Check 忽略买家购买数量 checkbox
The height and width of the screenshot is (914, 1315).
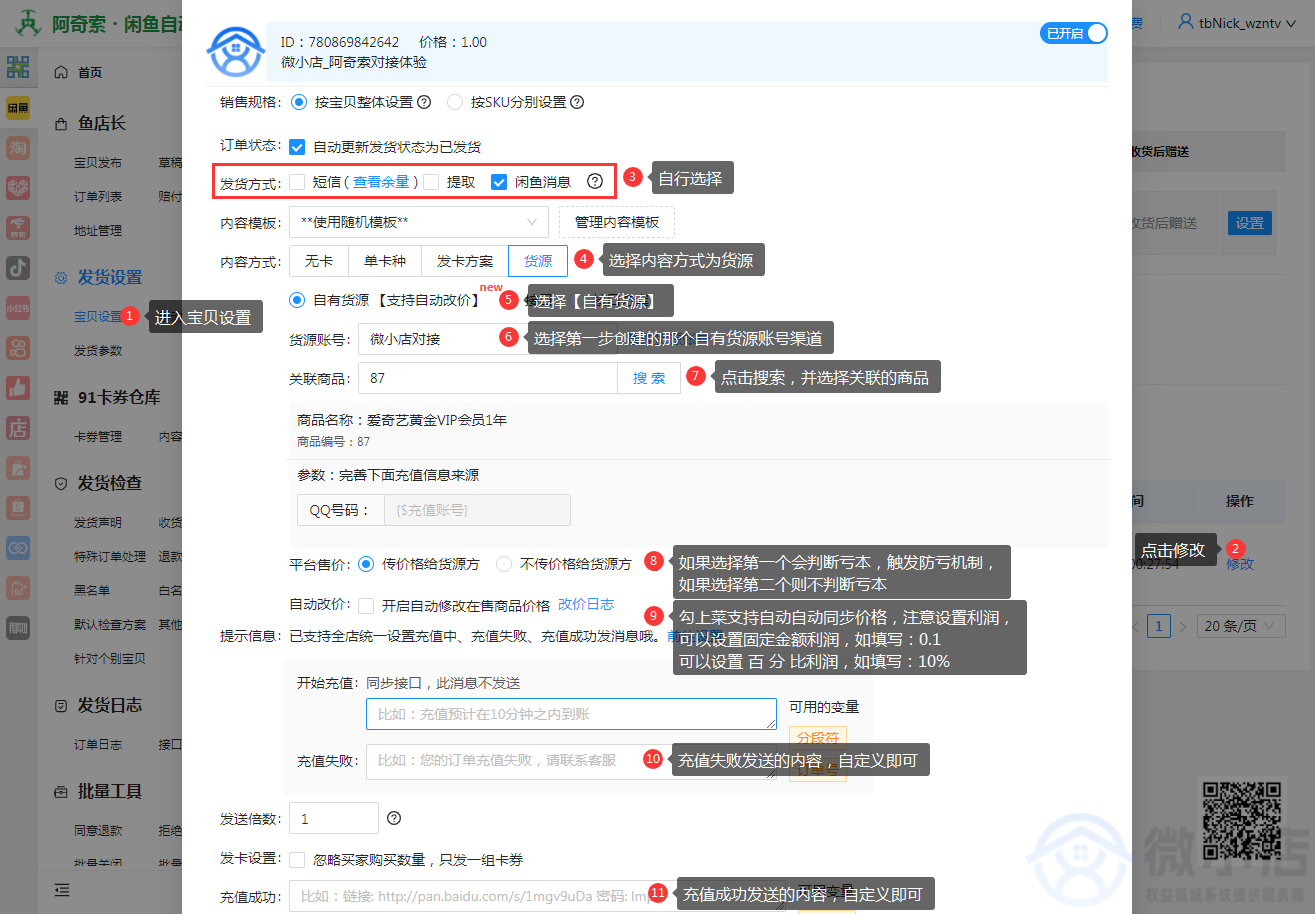(297, 860)
